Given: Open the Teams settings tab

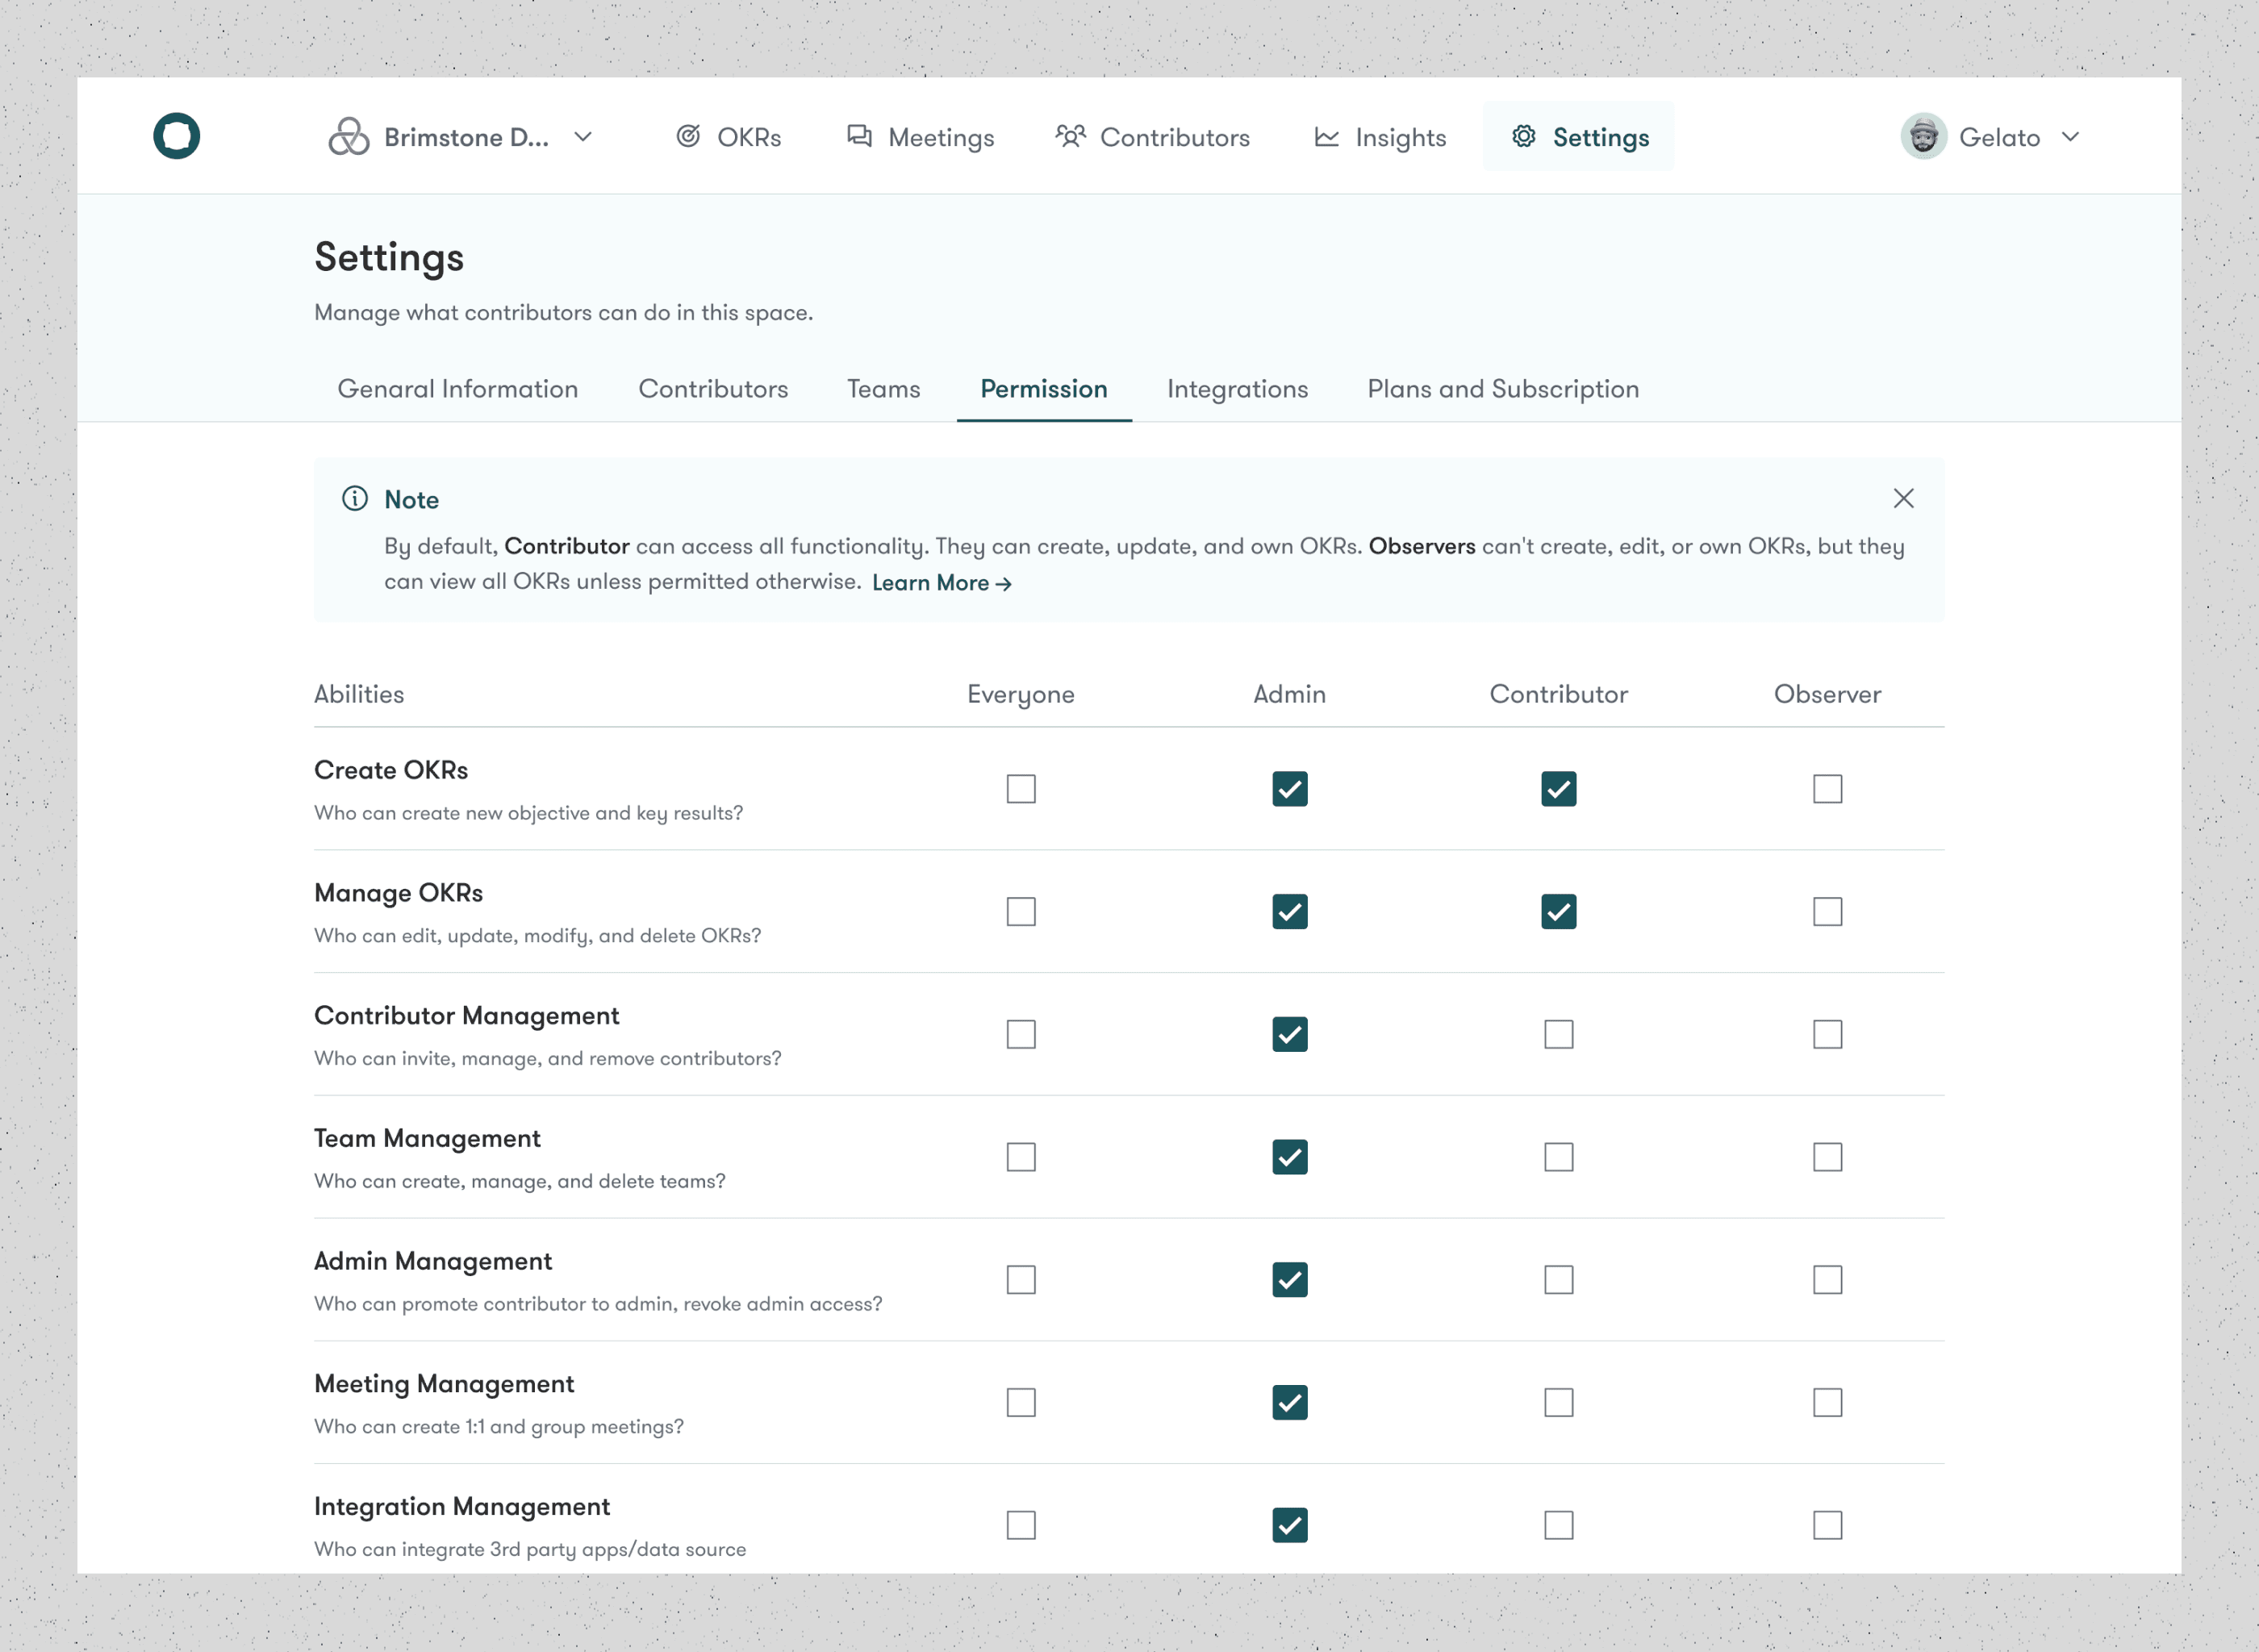Looking at the screenshot, I should pos(883,389).
